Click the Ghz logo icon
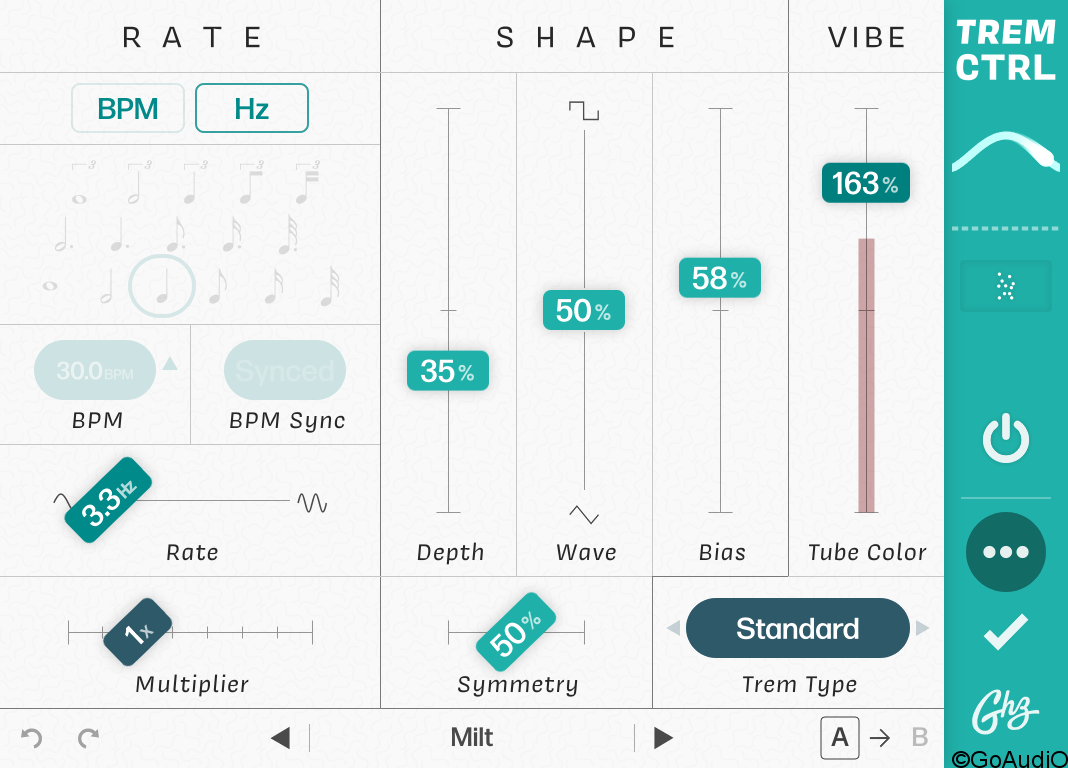 coord(1005,710)
